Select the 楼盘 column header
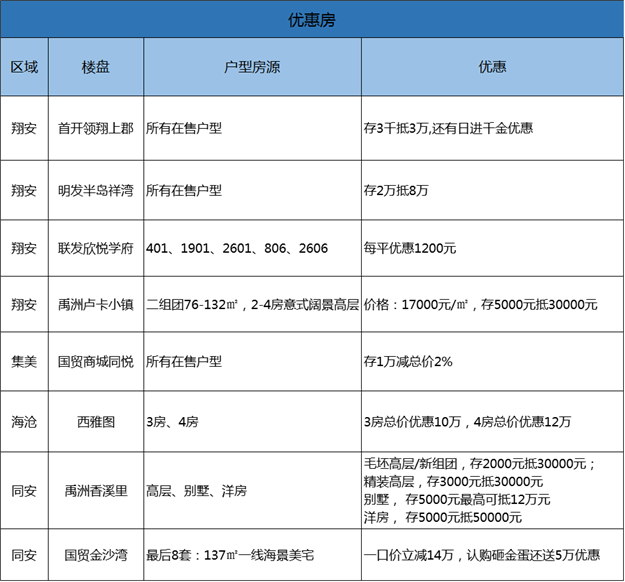 tap(96, 67)
